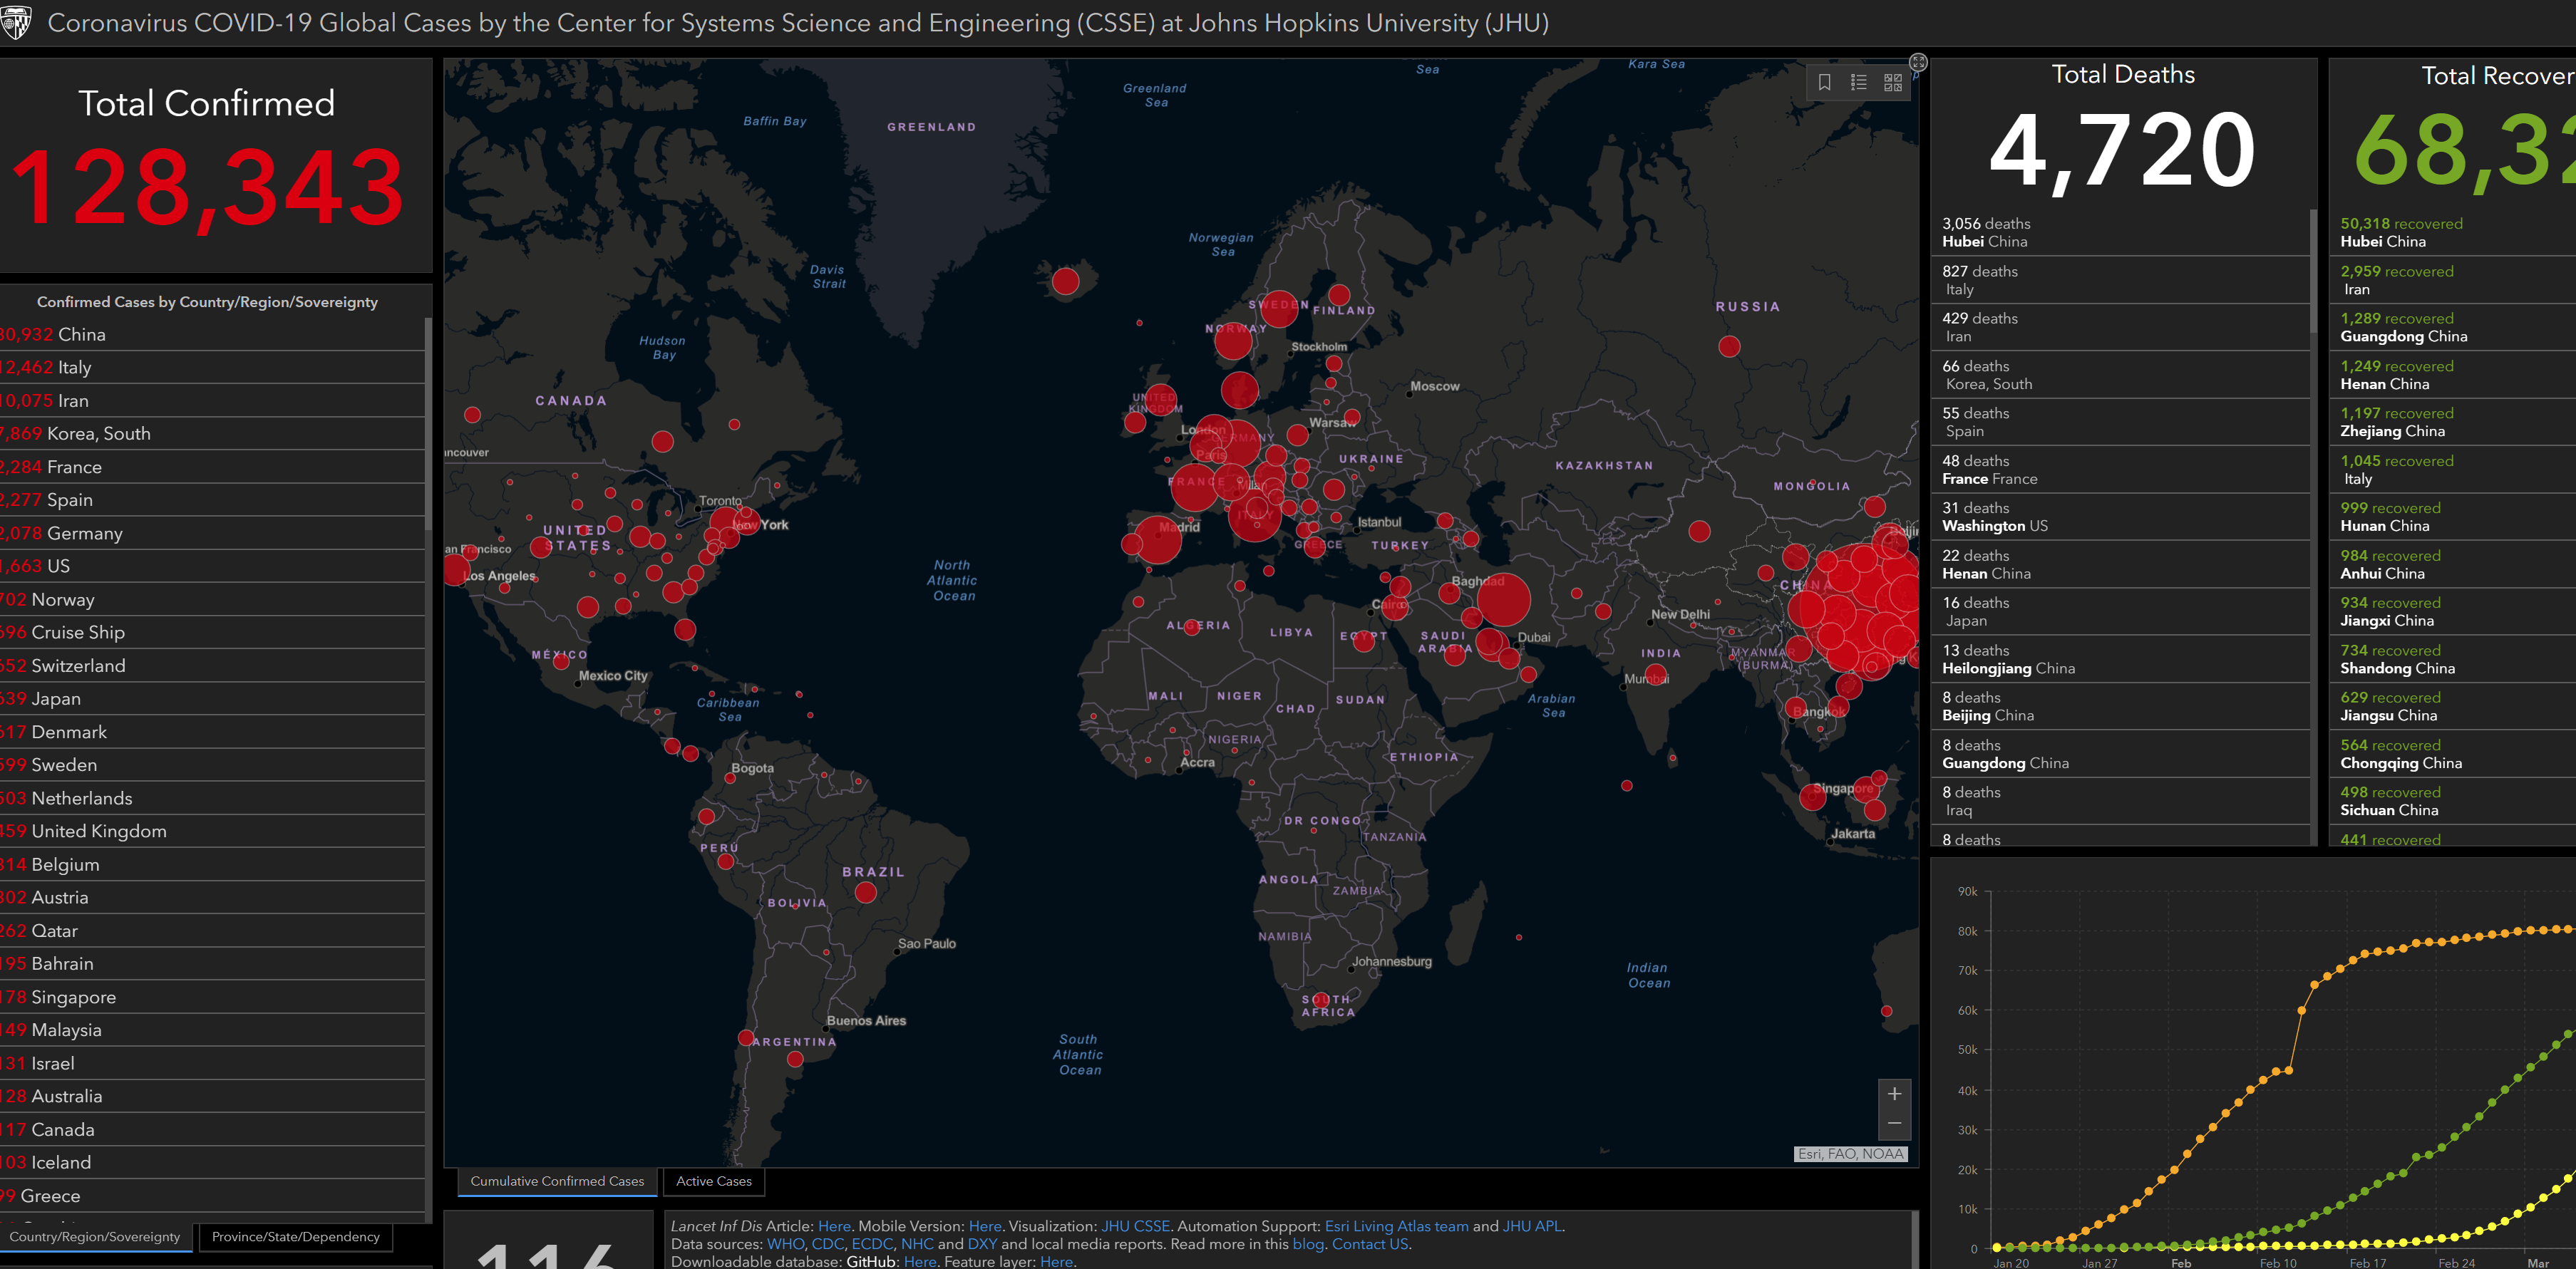Select United Kingdom in confirmed list

212,831
